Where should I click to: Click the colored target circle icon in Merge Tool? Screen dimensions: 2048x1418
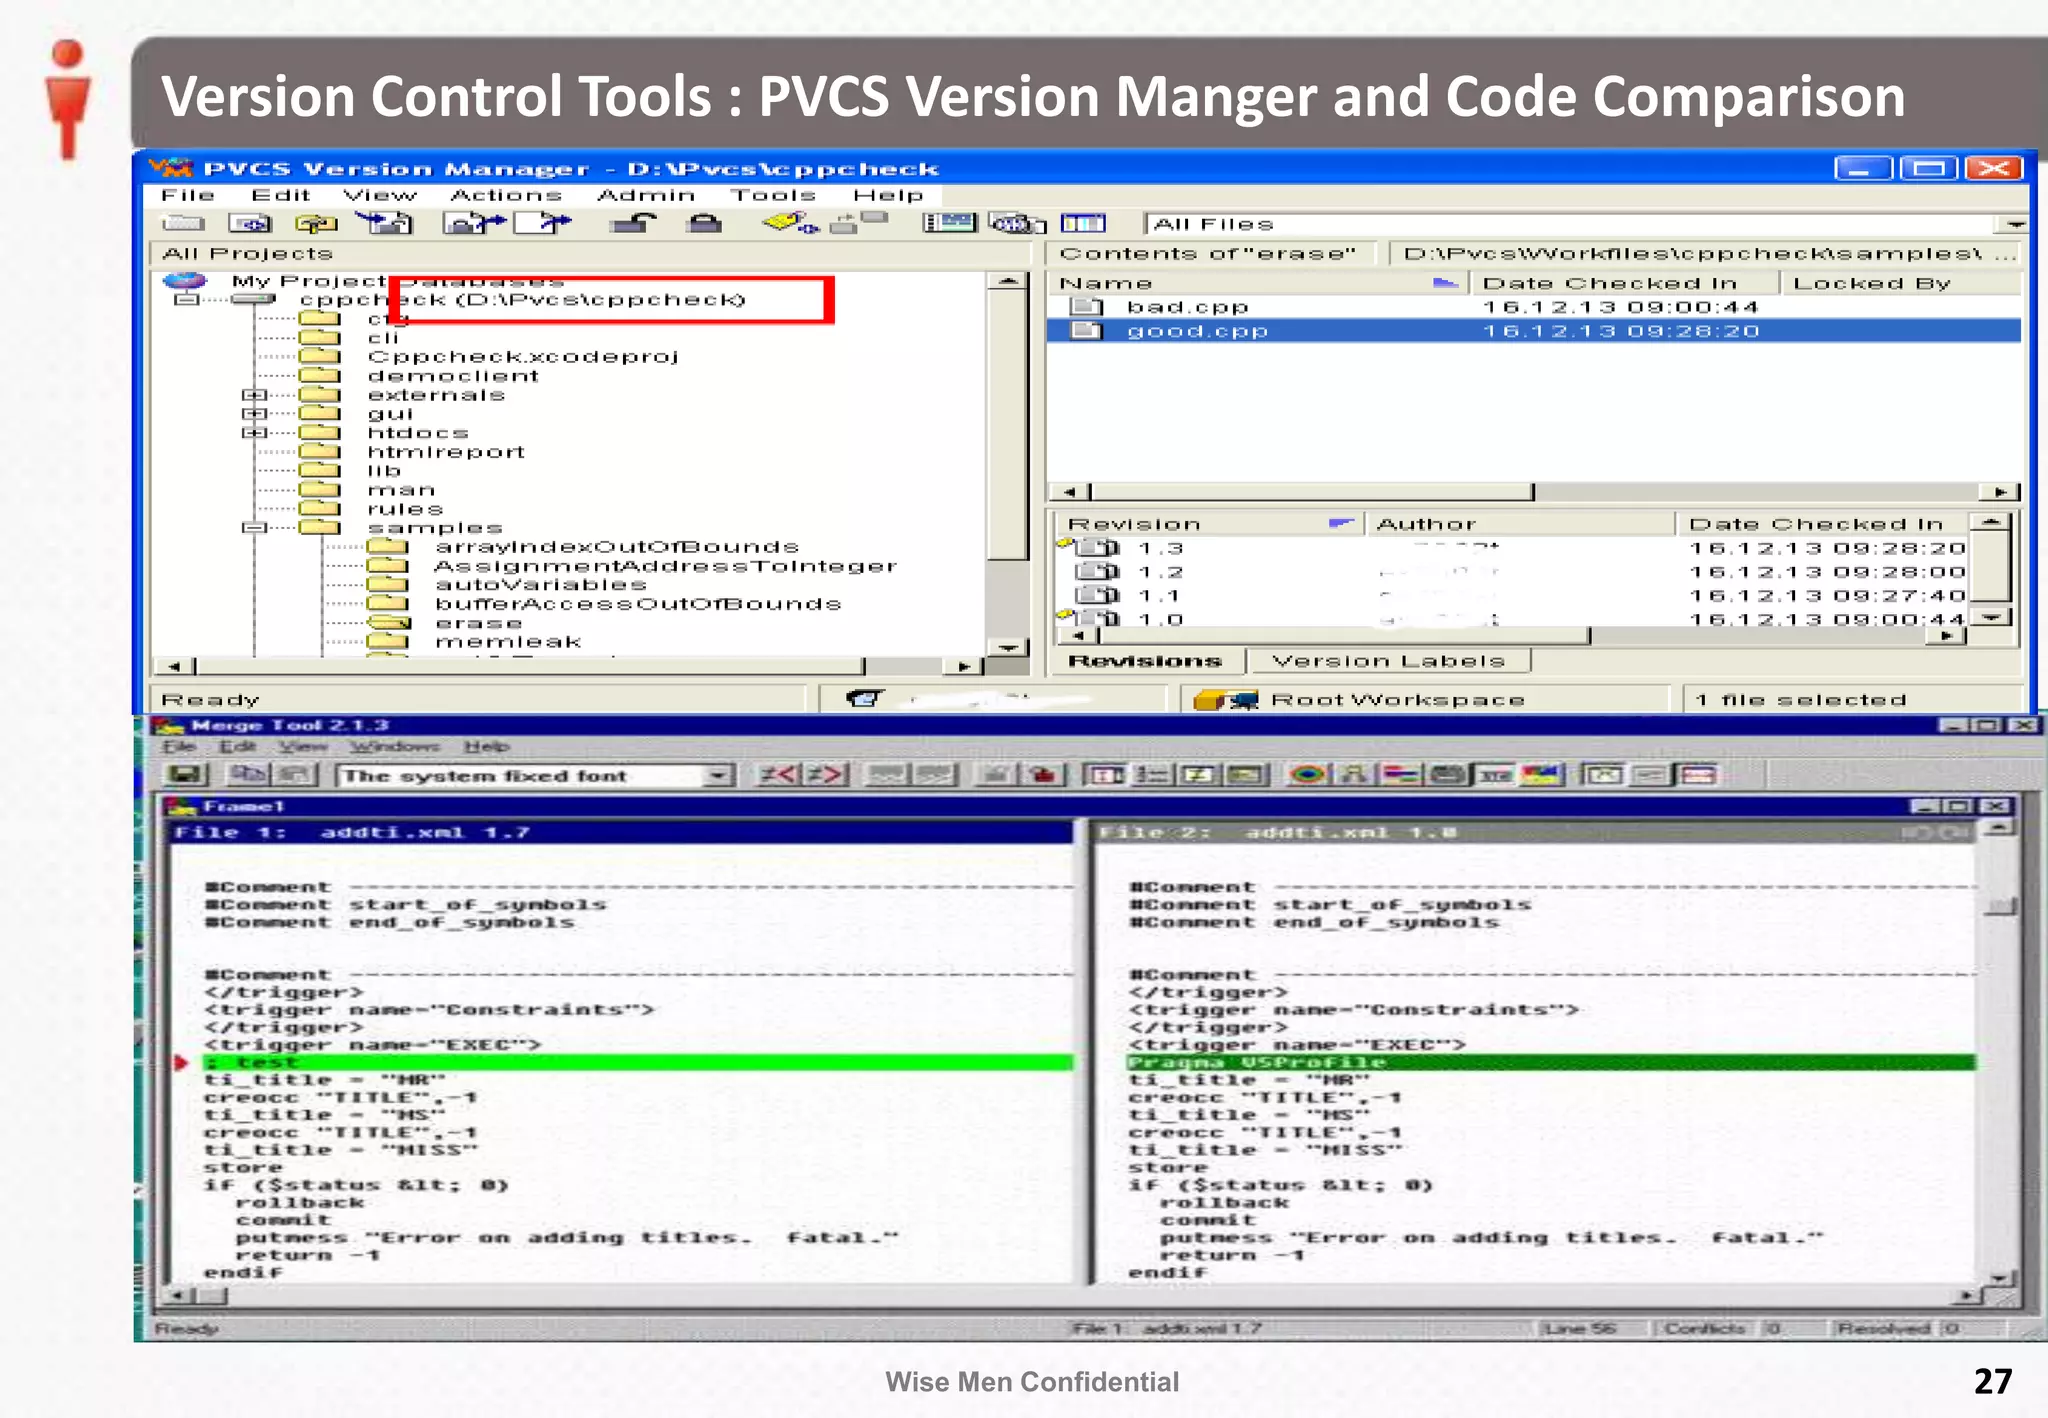click(1307, 775)
